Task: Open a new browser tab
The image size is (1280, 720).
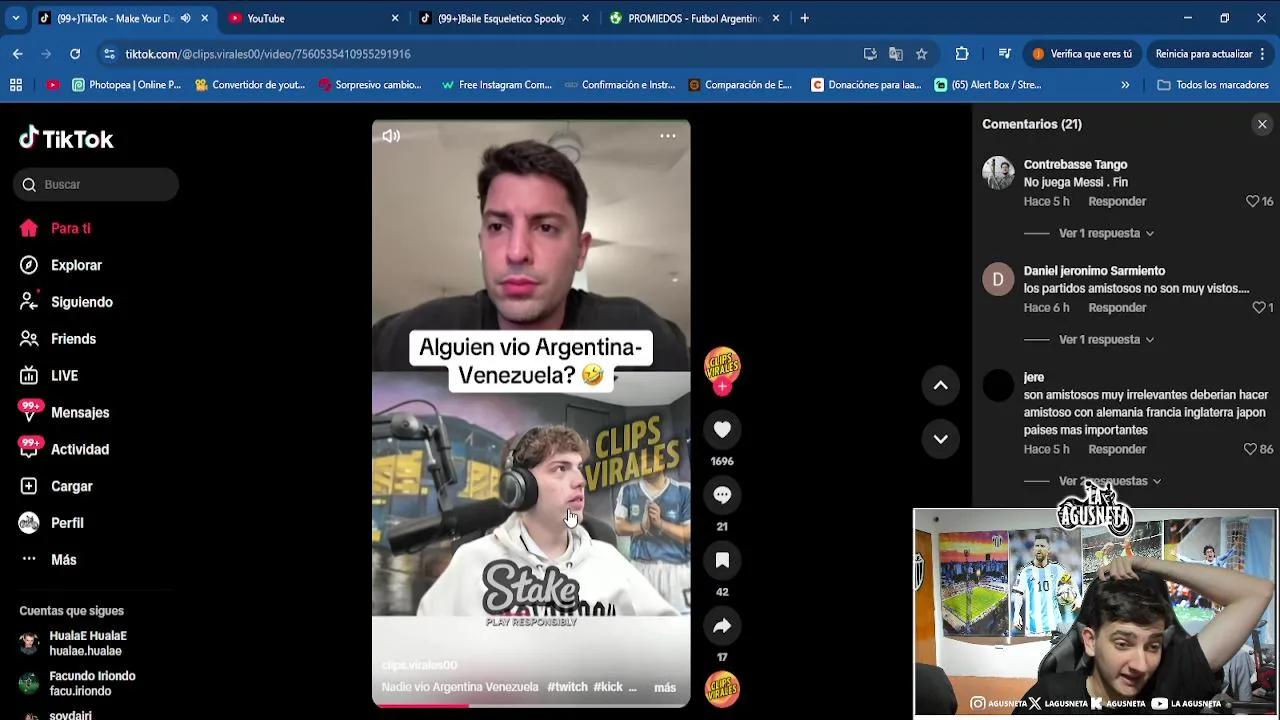Action: [x=804, y=18]
